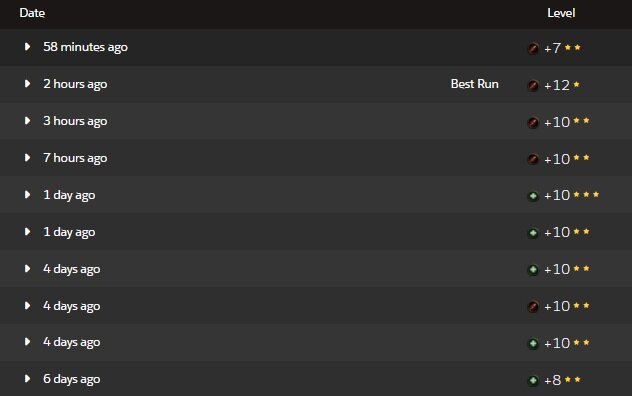The width and height of the screenshot is (632, 396).
Task: Select the damage role icon on the 7 hours ago run
Action: pos(533,159)
